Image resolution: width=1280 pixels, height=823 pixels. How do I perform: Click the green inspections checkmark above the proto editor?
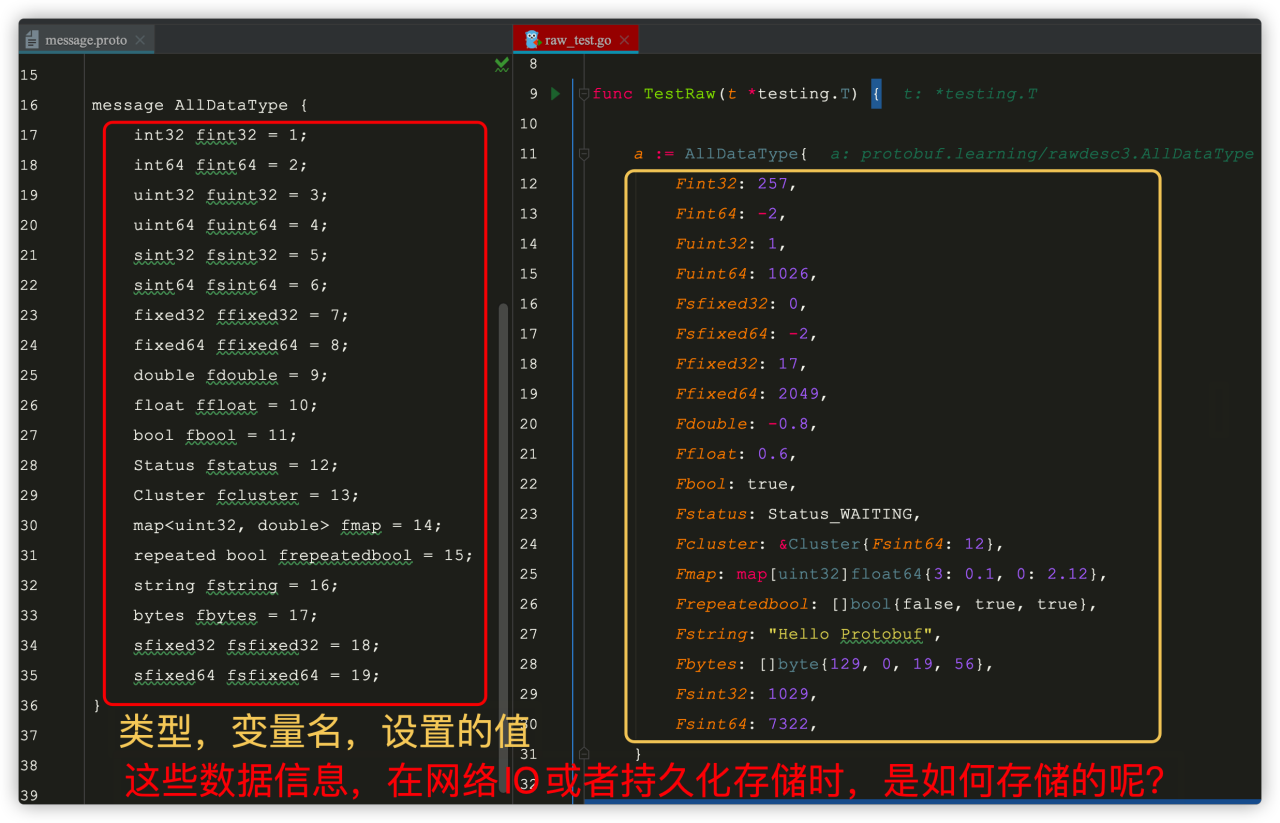click(501, 64)
